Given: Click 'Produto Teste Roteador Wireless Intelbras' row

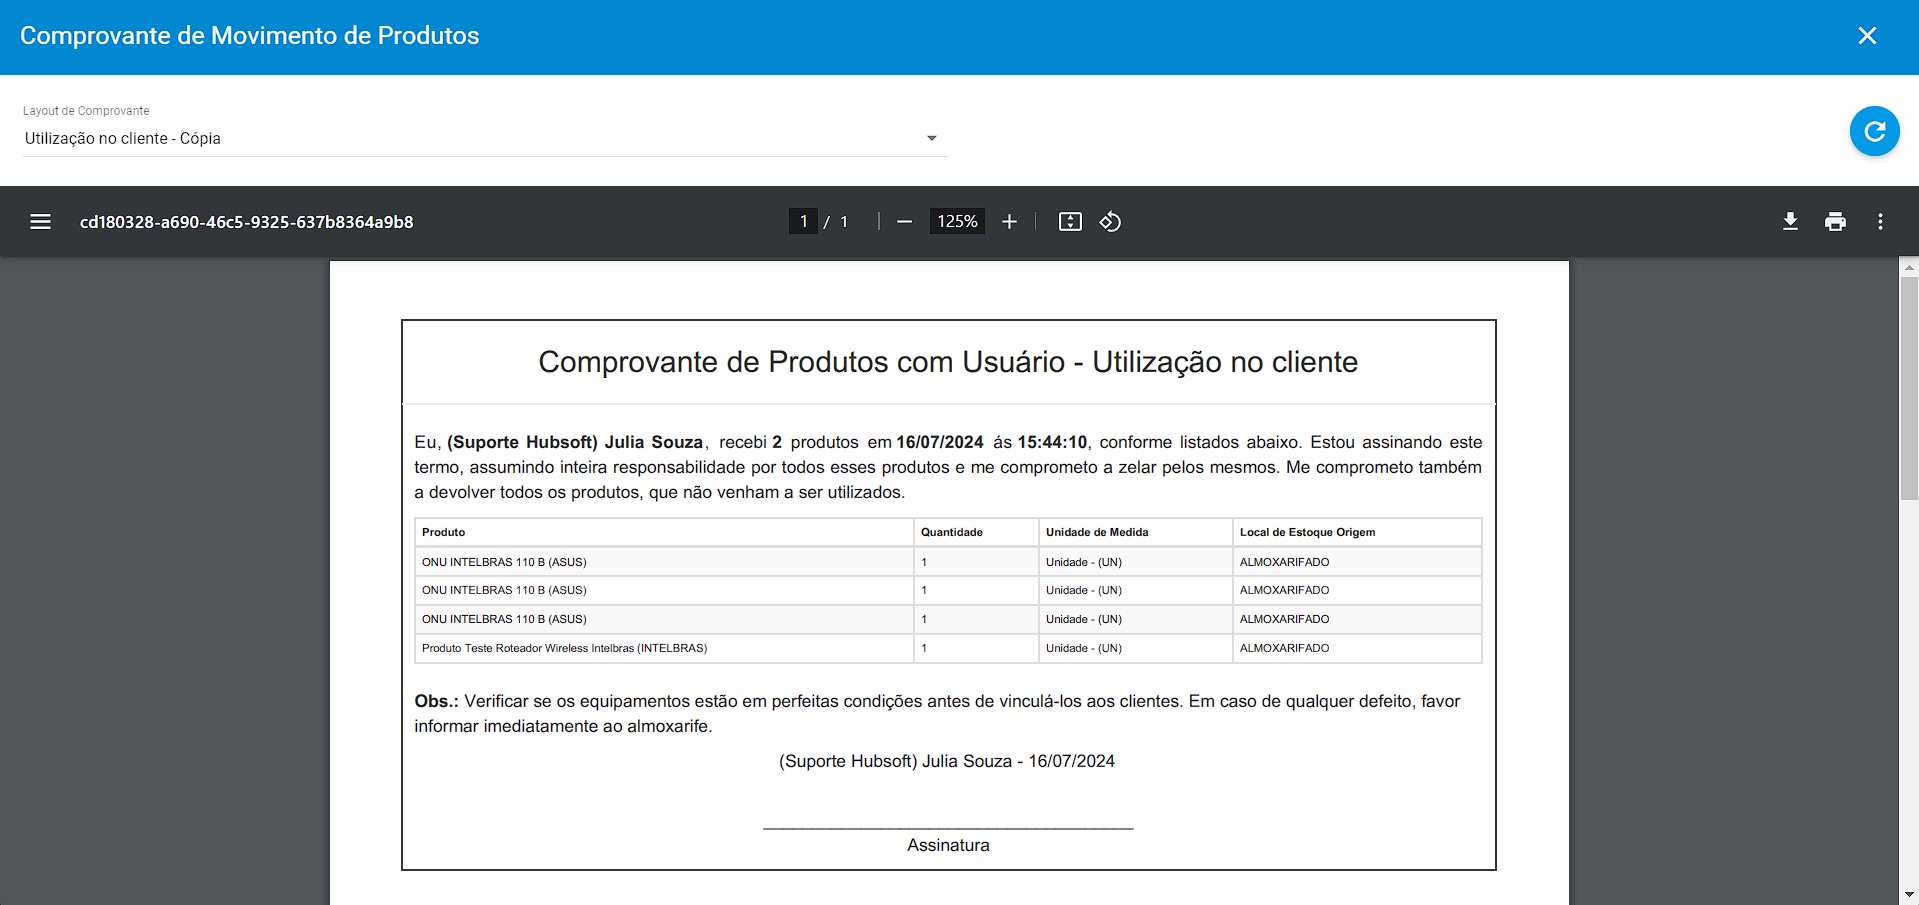Looking at the screenshot, I should click(x=948, y=648).
